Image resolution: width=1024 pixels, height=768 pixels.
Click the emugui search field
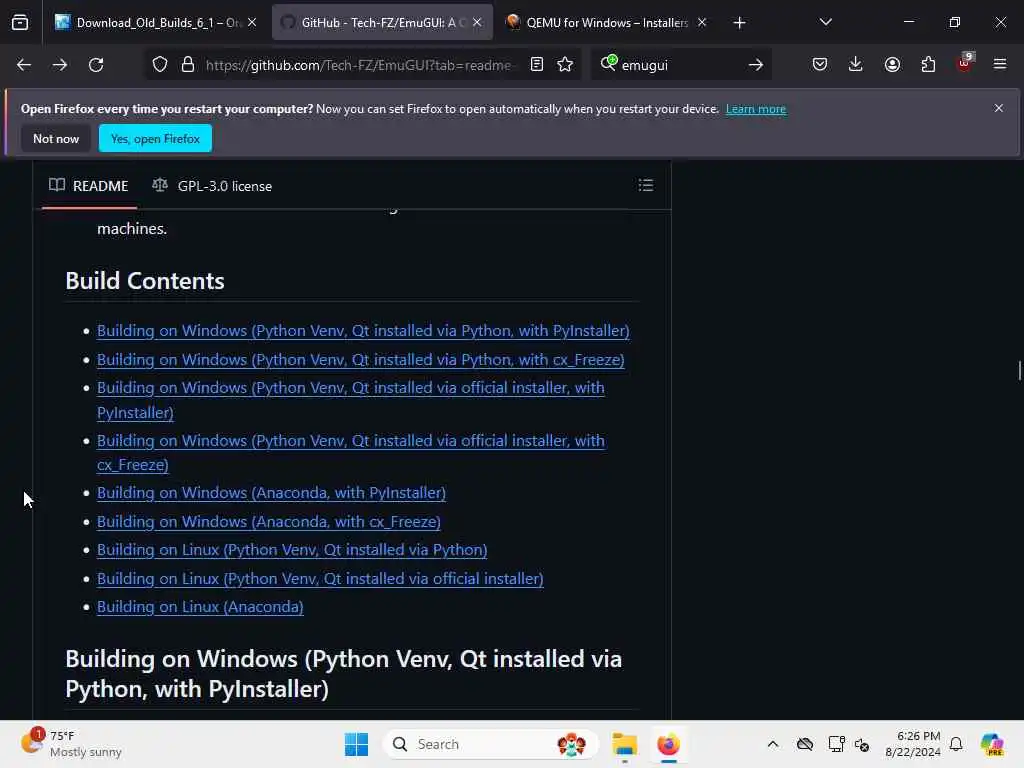[x=680, y=65]
